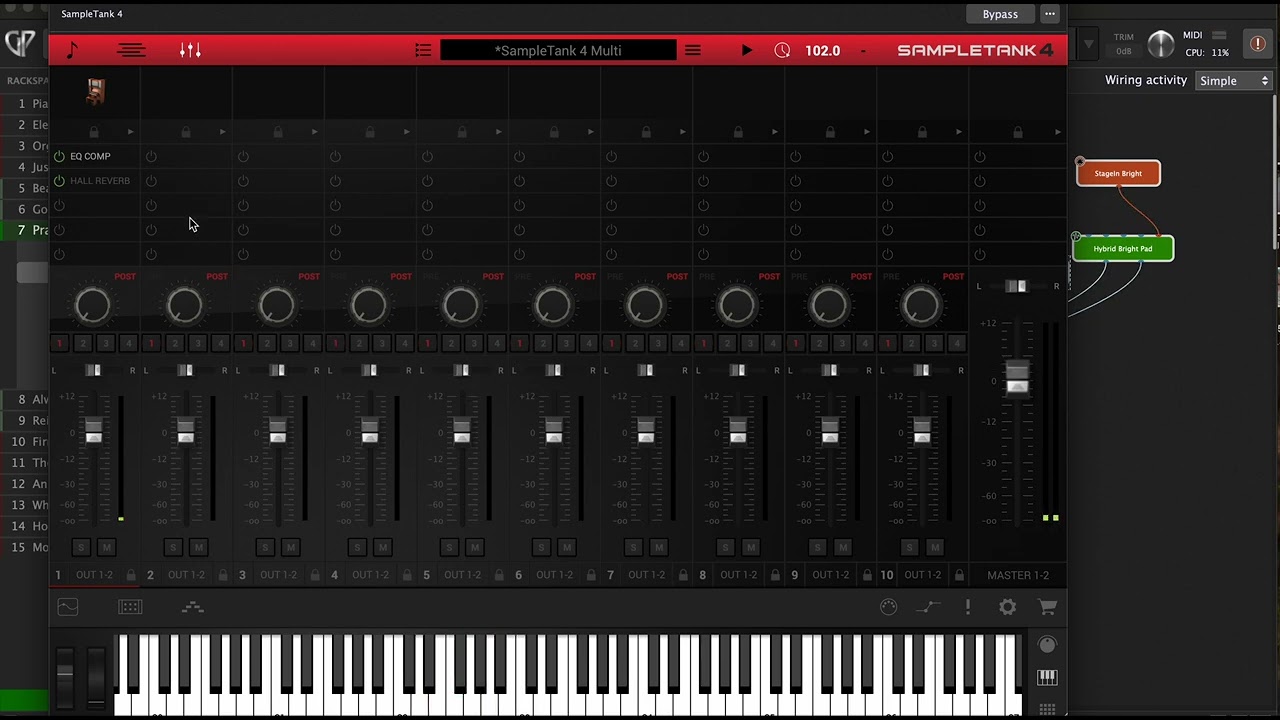Click the lock icon beside channel 5 OUT 1-2
The height and width of the screenshot is (720, 1280).
pos(499,575)
